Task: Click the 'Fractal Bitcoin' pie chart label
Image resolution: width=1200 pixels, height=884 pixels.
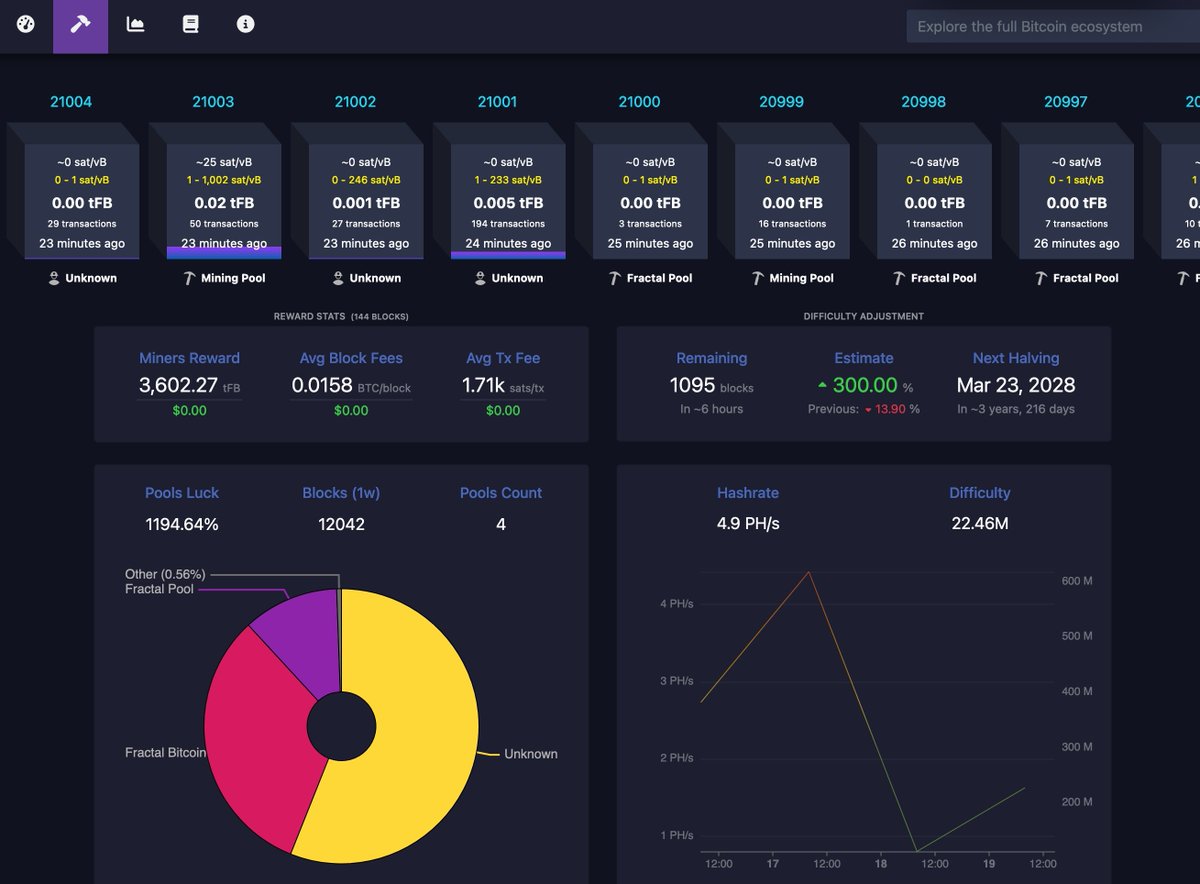Action: click(x=165, y=752)
